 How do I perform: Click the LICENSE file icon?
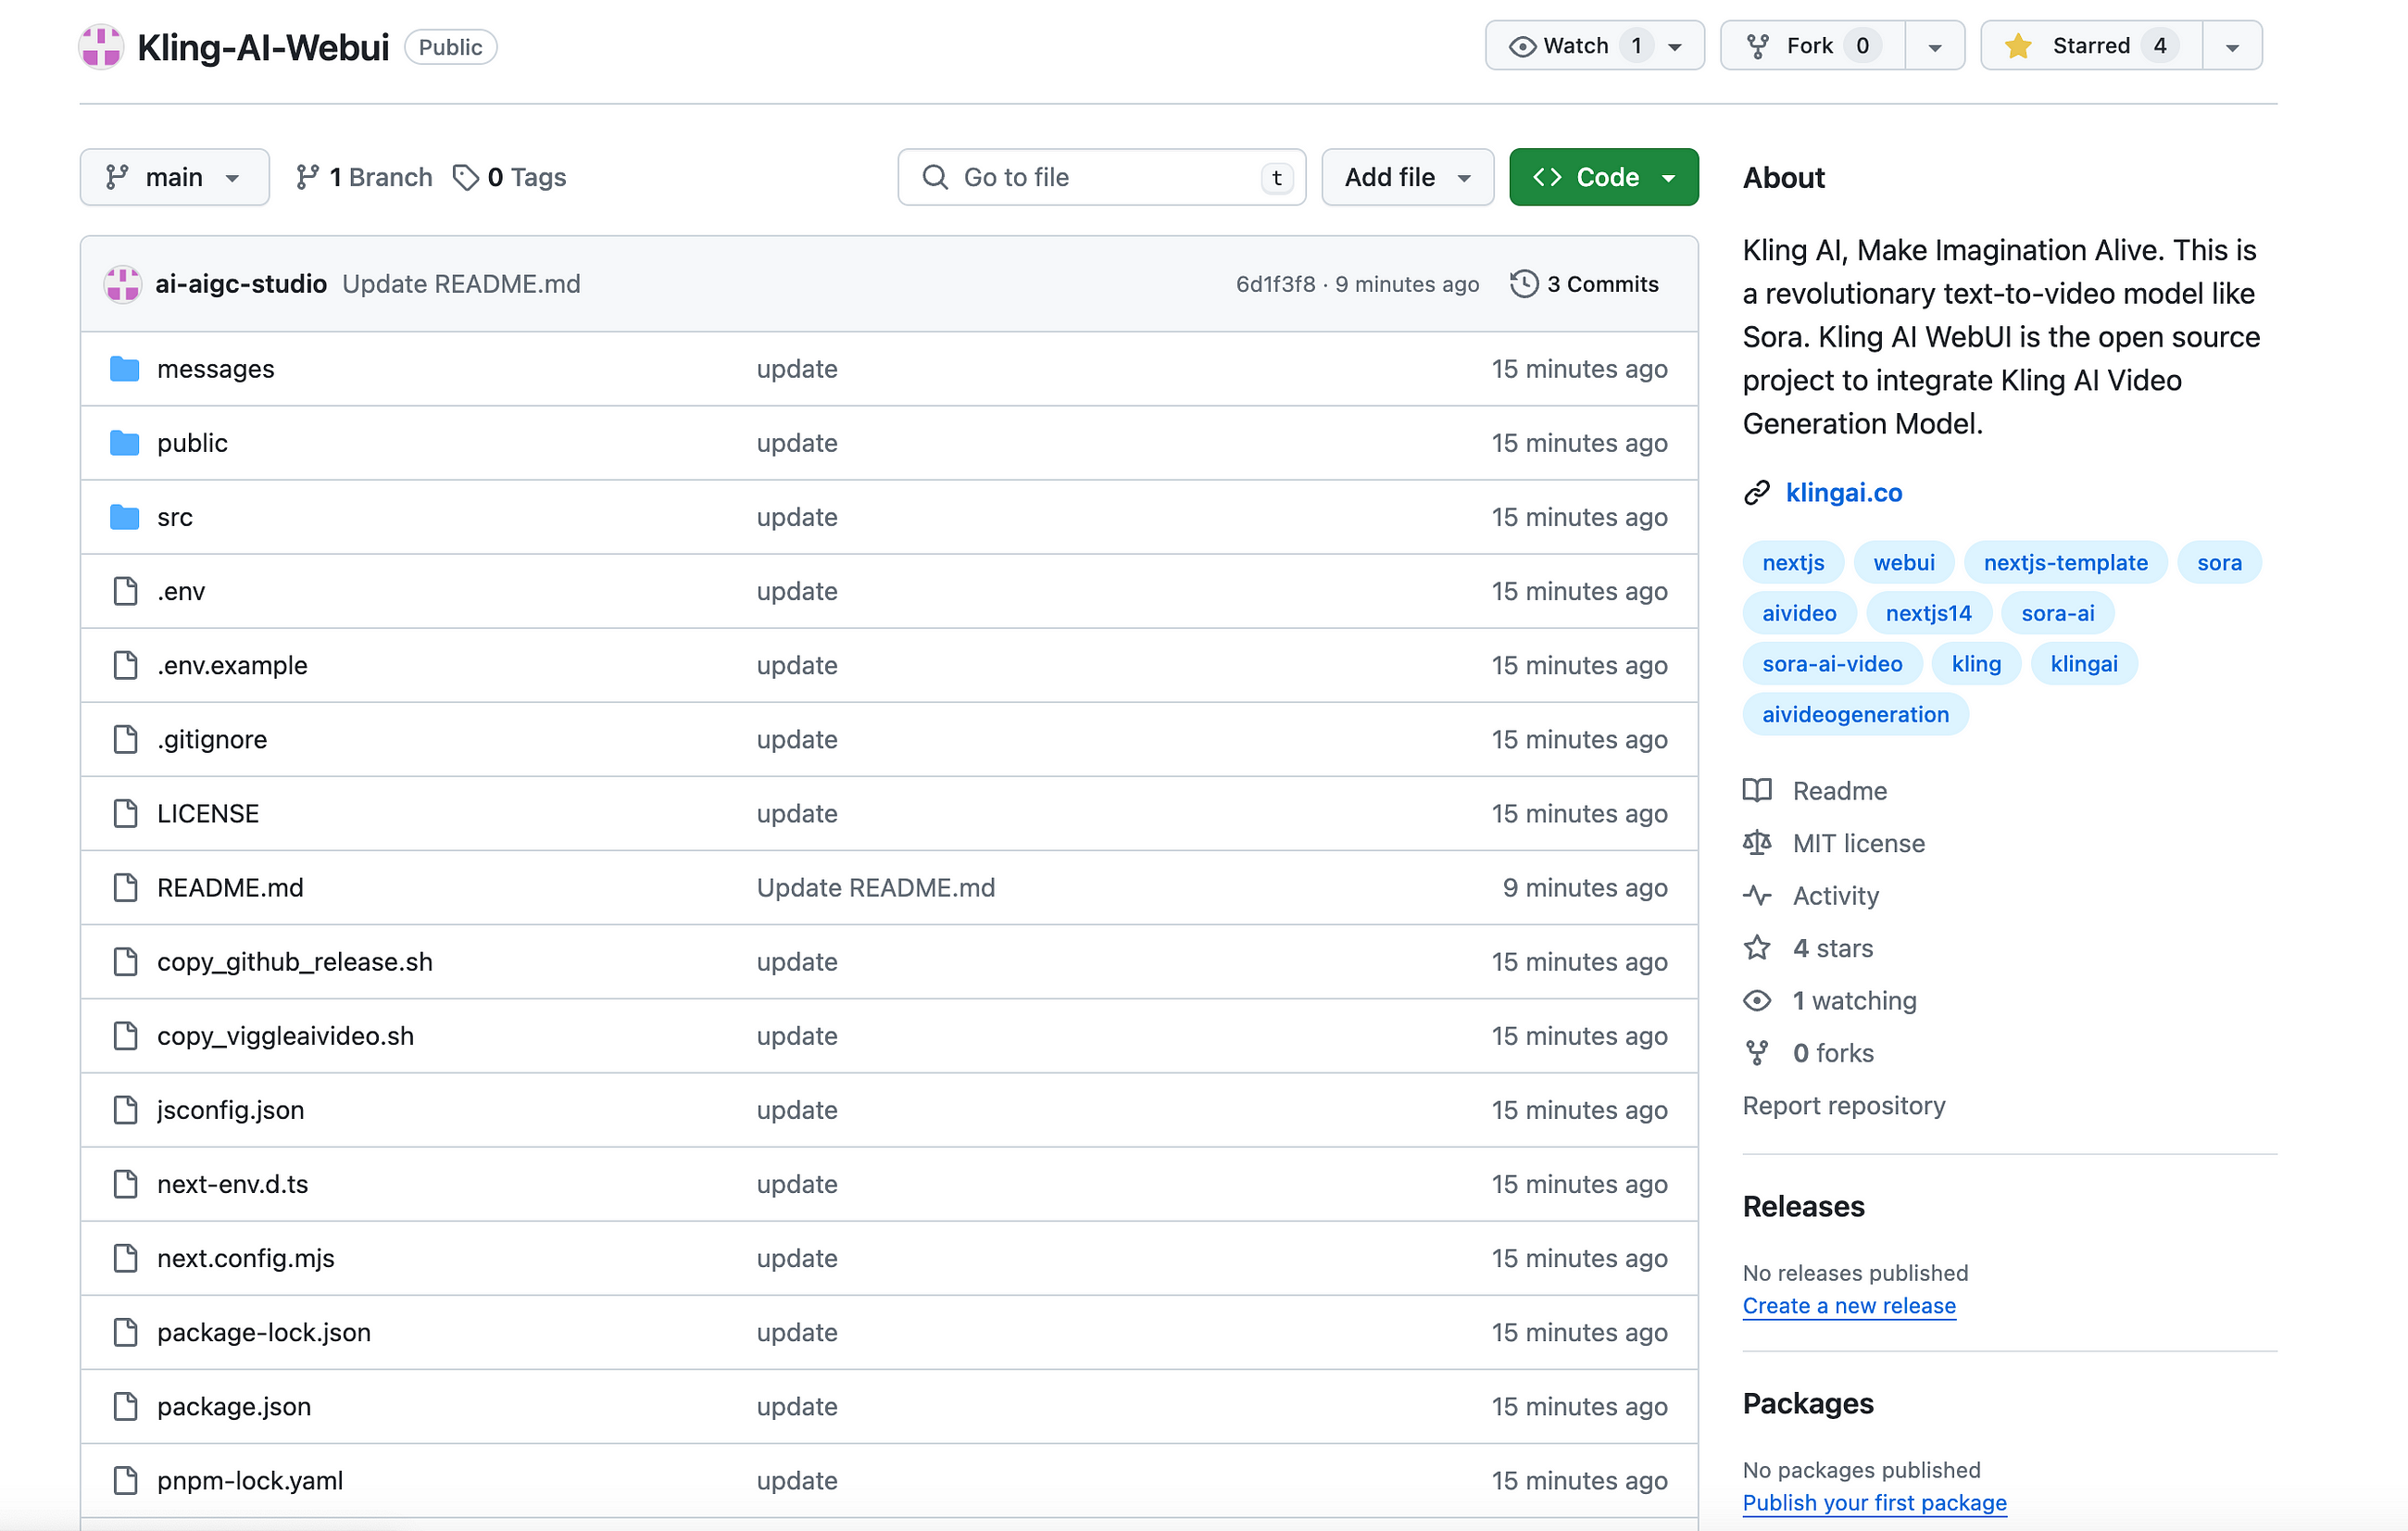pyautogui.click(x=125, y=813)
